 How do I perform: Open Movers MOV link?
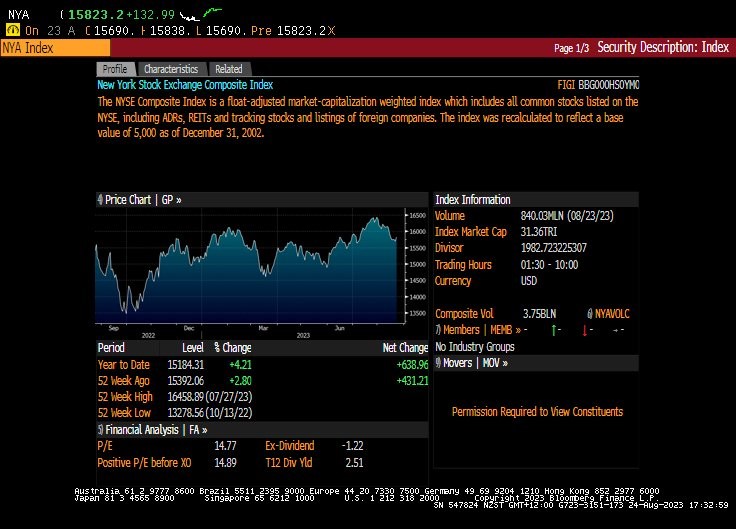coord(472,363)
